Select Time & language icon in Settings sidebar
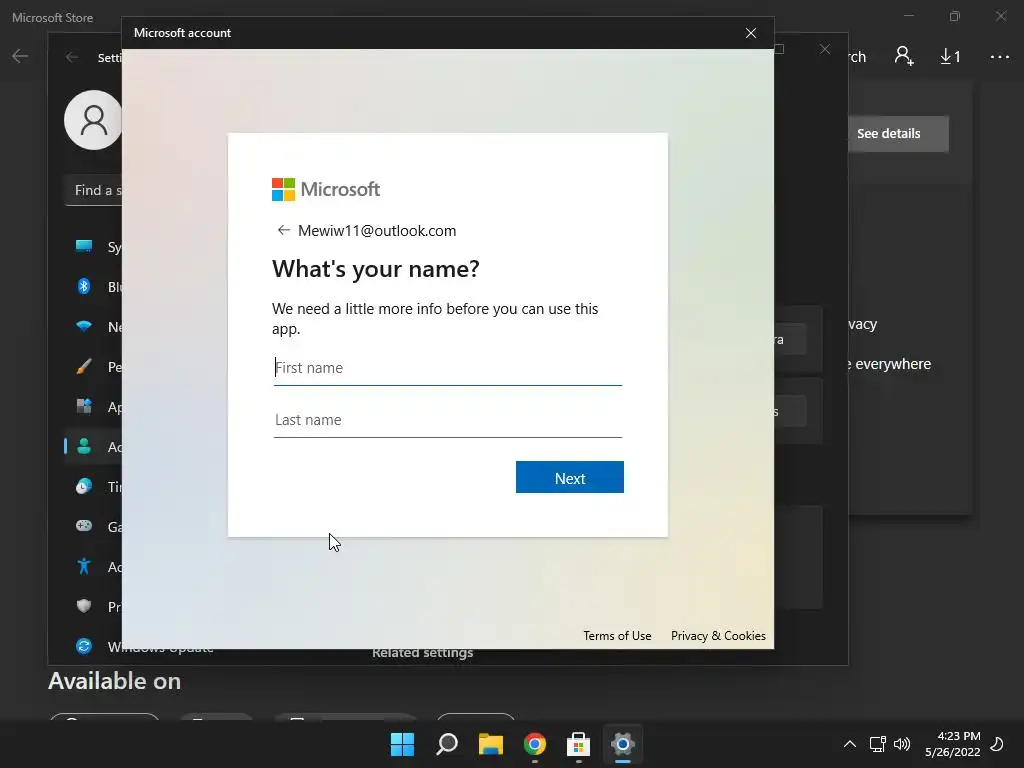The image size is (1024, 768). [84, 486]
